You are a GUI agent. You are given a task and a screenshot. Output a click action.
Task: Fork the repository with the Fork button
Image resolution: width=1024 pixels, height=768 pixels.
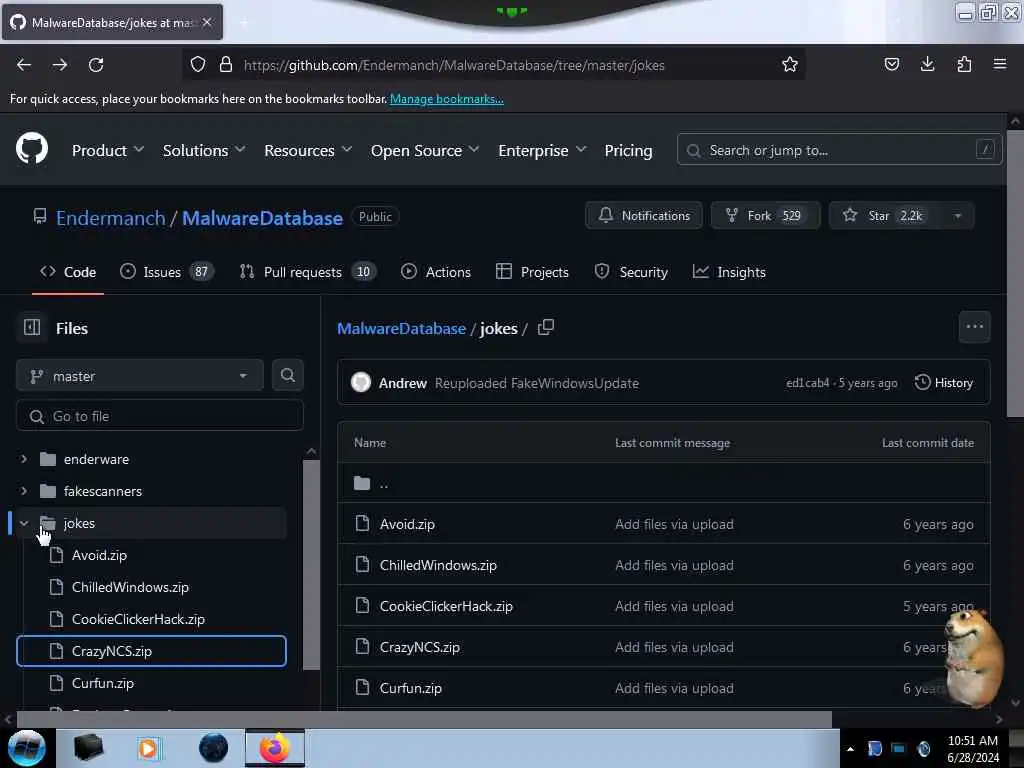pyautogui.click(x=765, y=216)
